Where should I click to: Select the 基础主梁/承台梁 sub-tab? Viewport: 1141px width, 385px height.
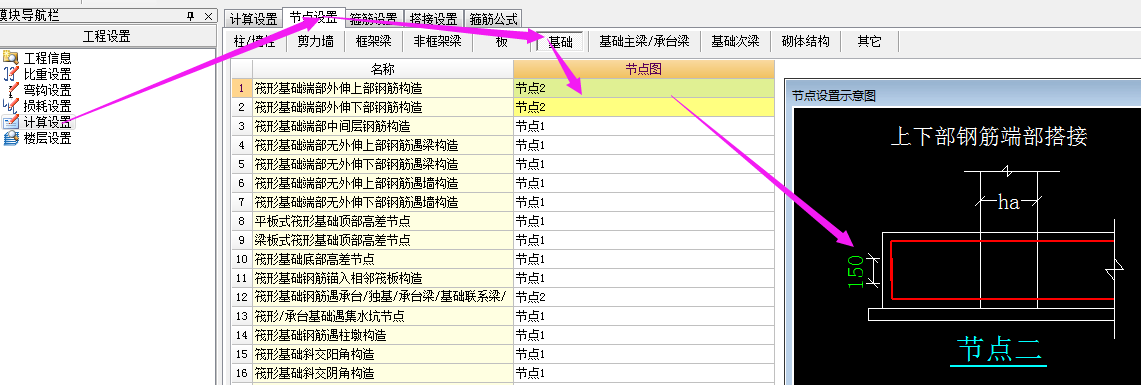tap(644, 41)
